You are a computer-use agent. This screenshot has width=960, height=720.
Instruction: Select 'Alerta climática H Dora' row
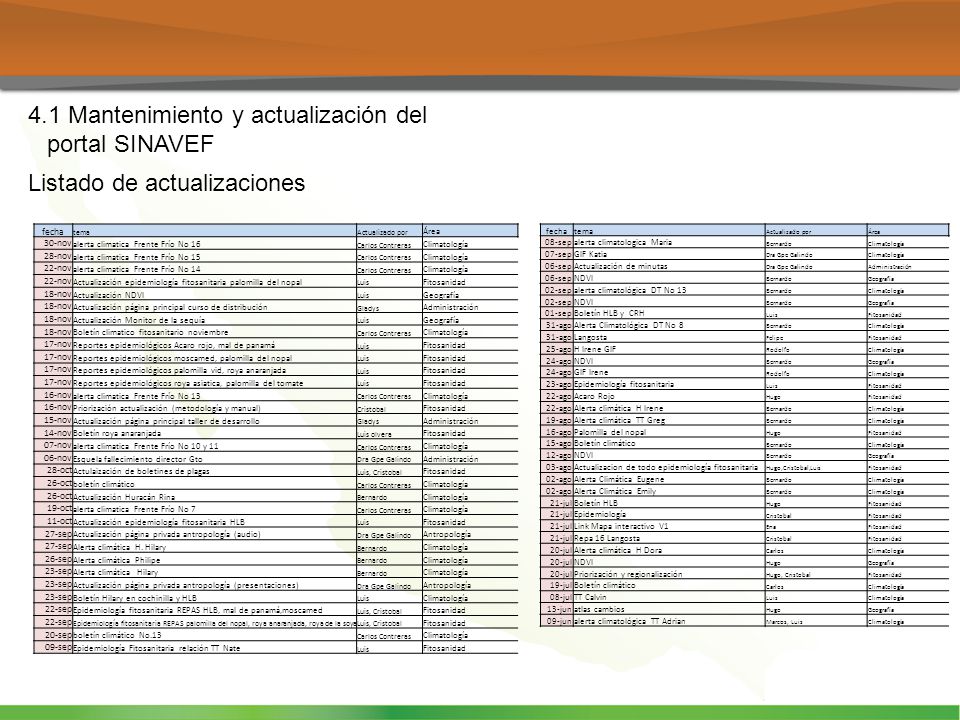(x=744, y=550)
